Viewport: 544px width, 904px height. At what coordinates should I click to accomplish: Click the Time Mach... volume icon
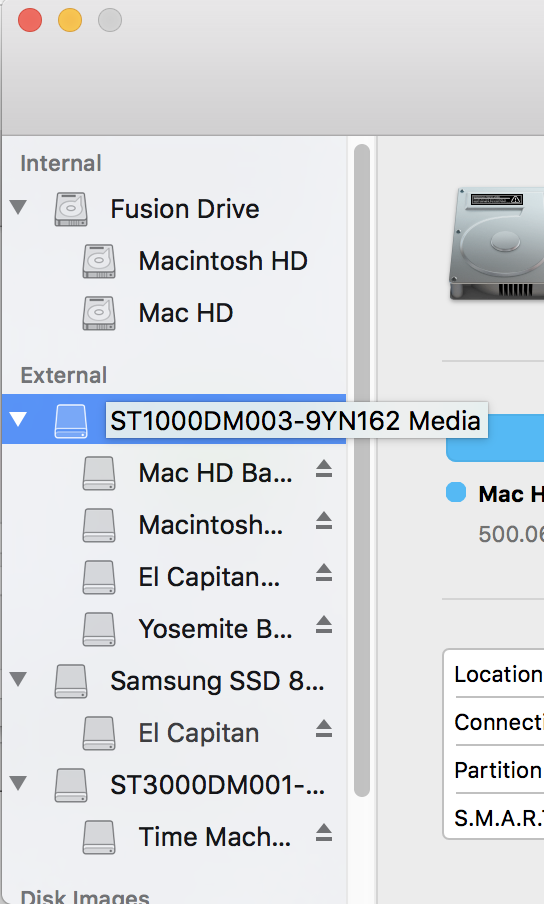point(99,837)
